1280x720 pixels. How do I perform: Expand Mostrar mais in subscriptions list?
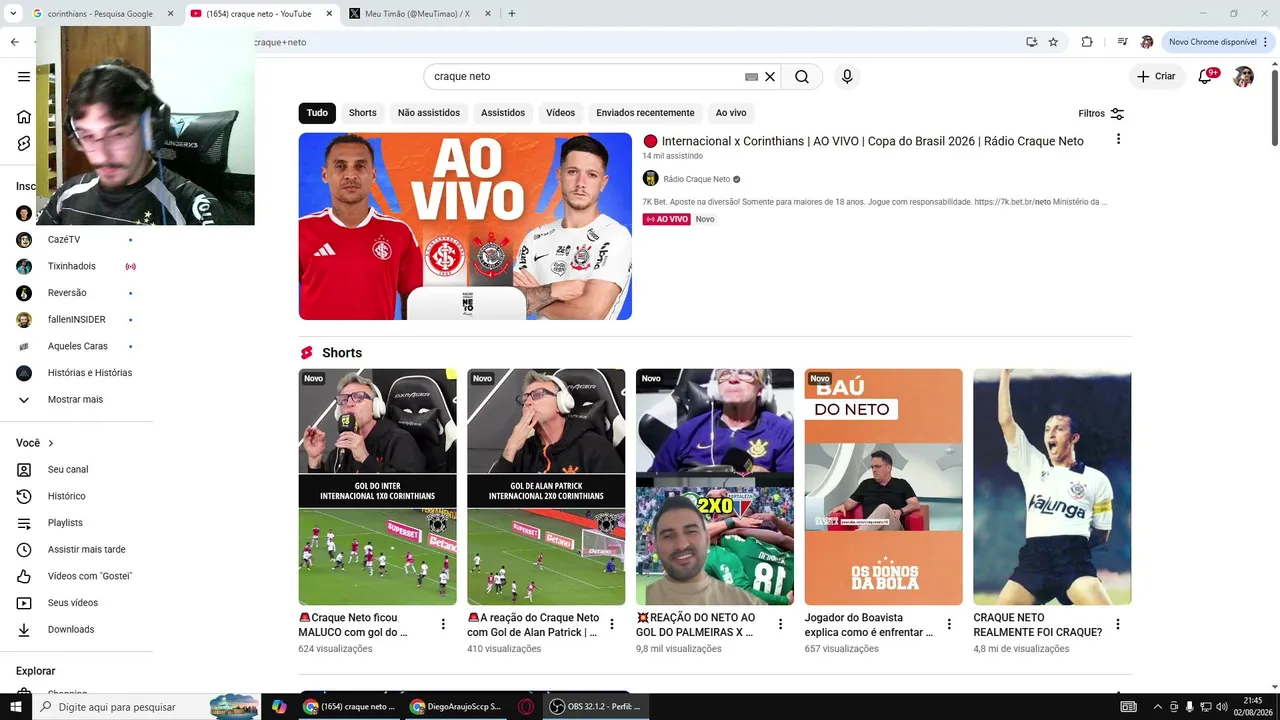coord(77,400)
